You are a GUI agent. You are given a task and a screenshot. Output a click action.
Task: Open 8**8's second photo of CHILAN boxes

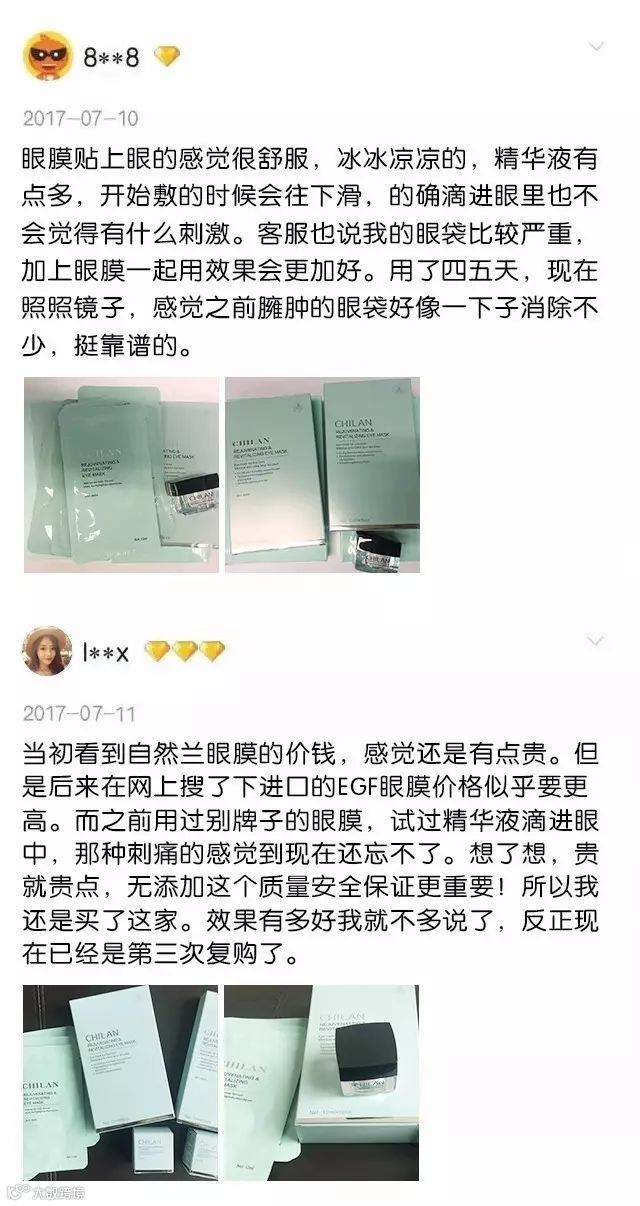coord(322,472)
